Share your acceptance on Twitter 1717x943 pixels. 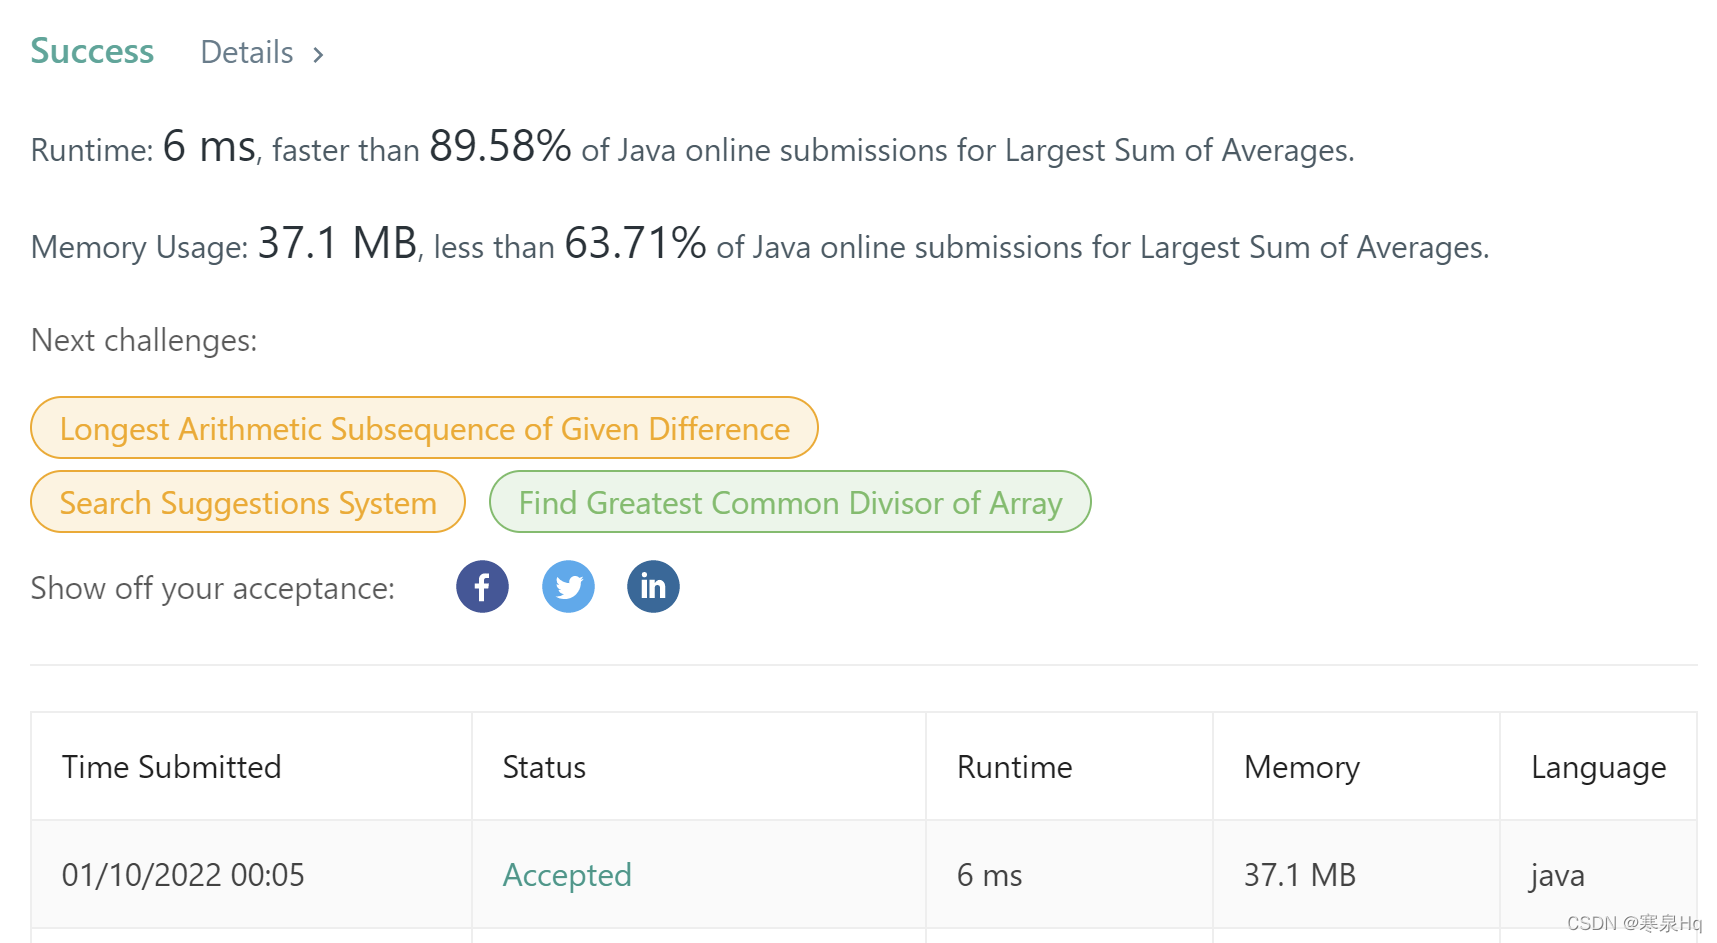(x=568, y=587)
